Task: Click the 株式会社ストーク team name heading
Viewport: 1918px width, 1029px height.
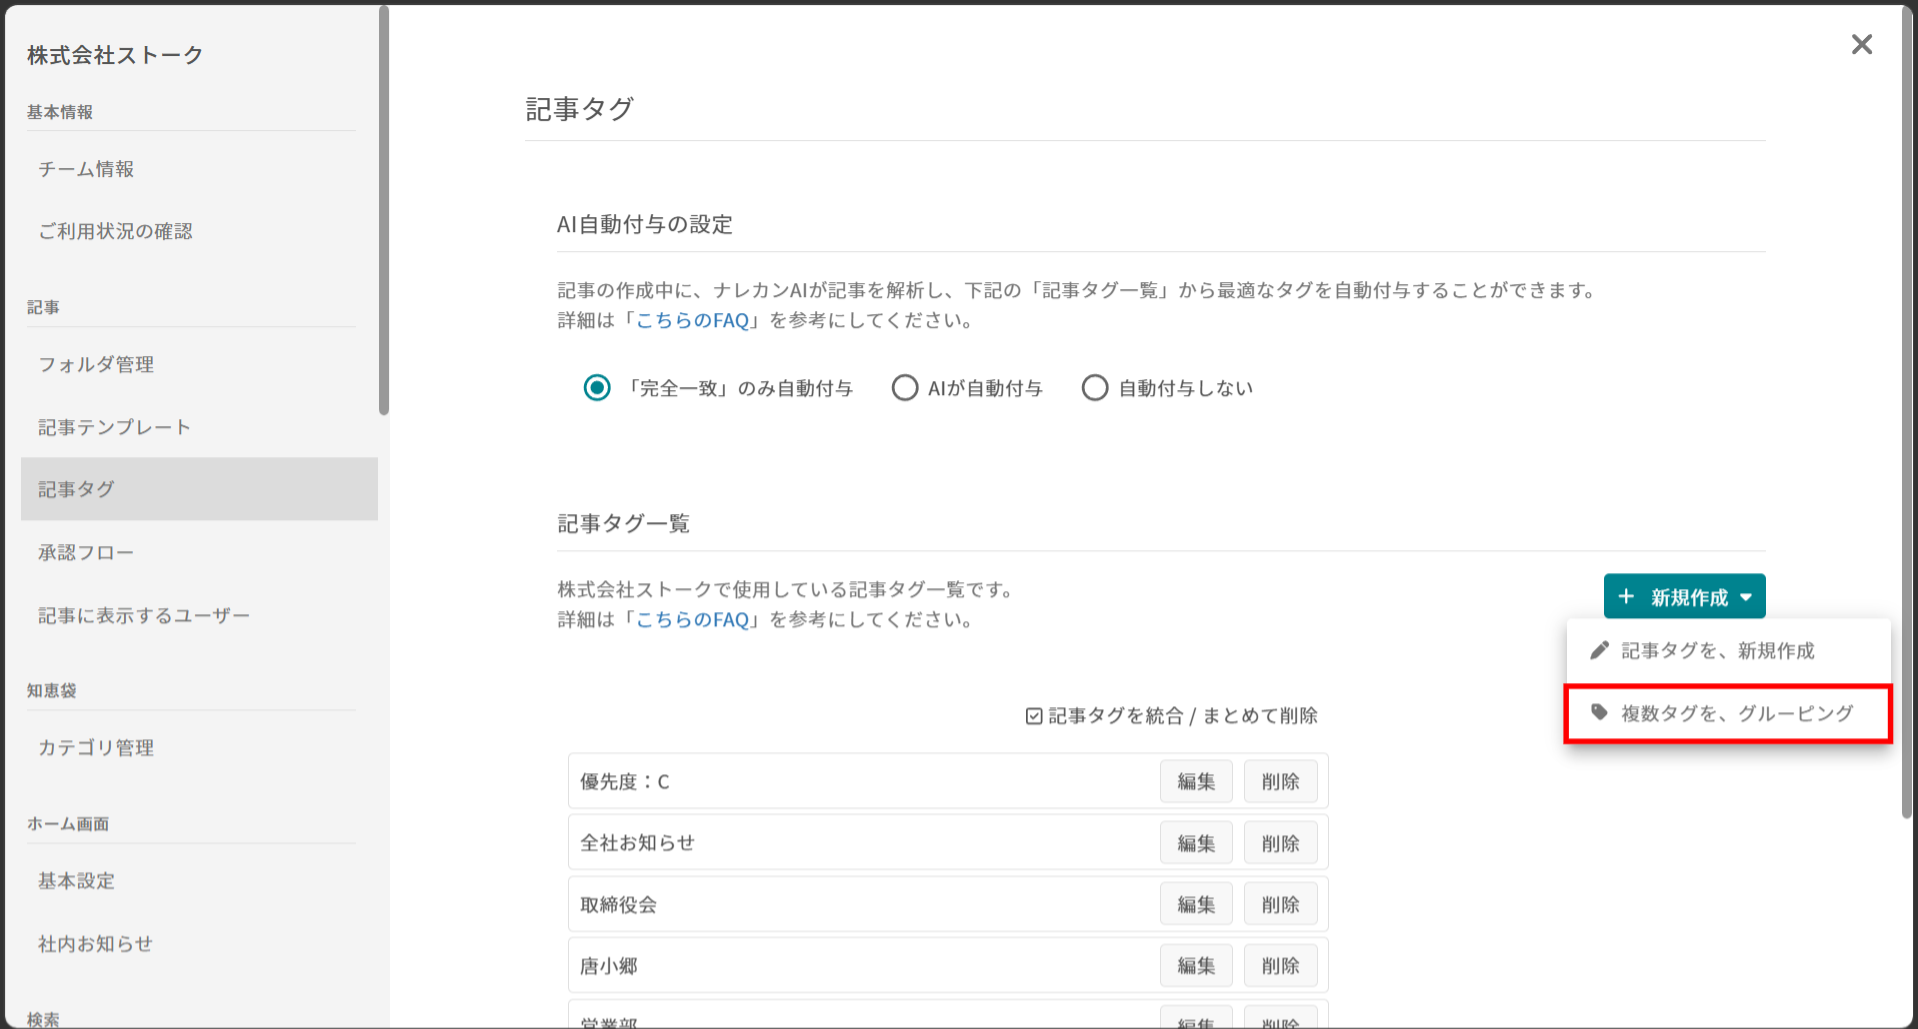Action: (x=115, y=55)
